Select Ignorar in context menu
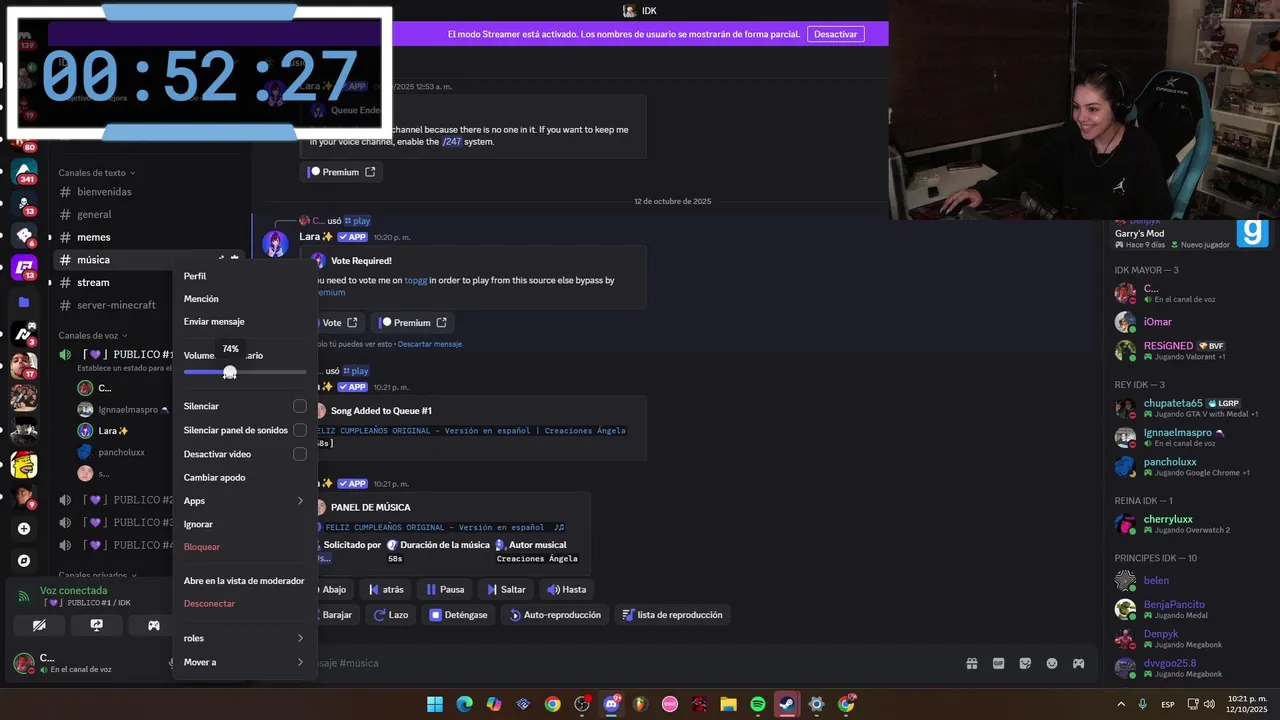Image resolution: width=1280 pixels, height=720 pixels. click(x=244, y=524)
